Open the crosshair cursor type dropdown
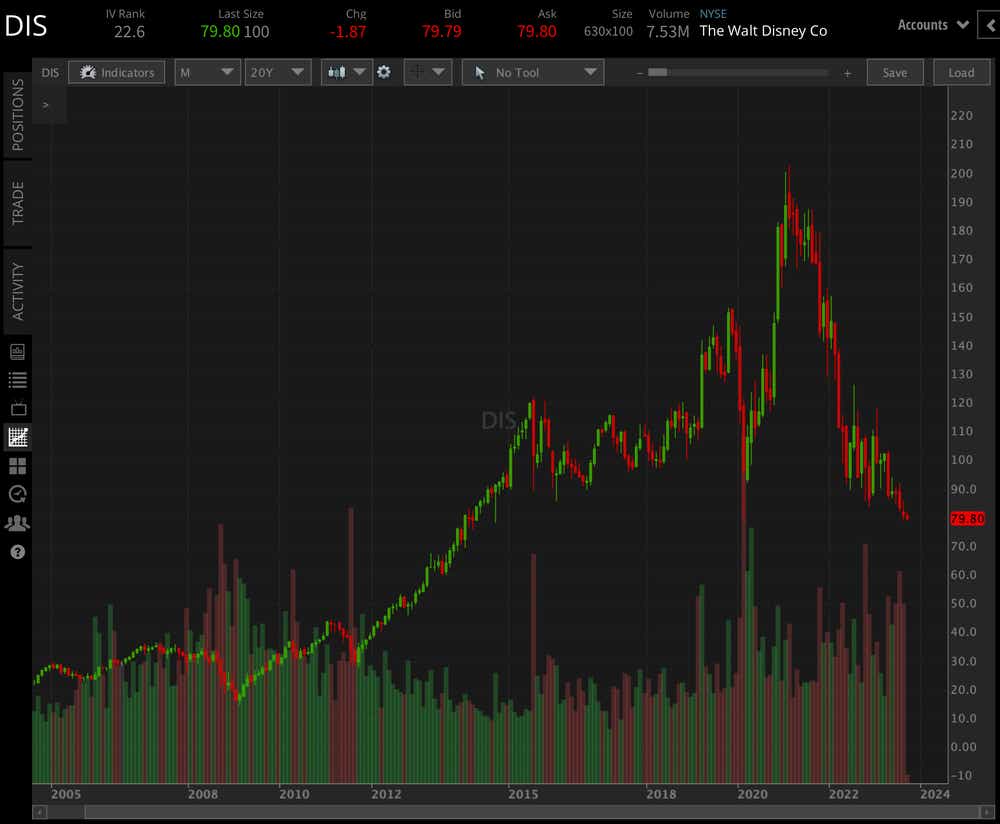The height and width of the screenshot is (824, 1000). click(427, 73)
